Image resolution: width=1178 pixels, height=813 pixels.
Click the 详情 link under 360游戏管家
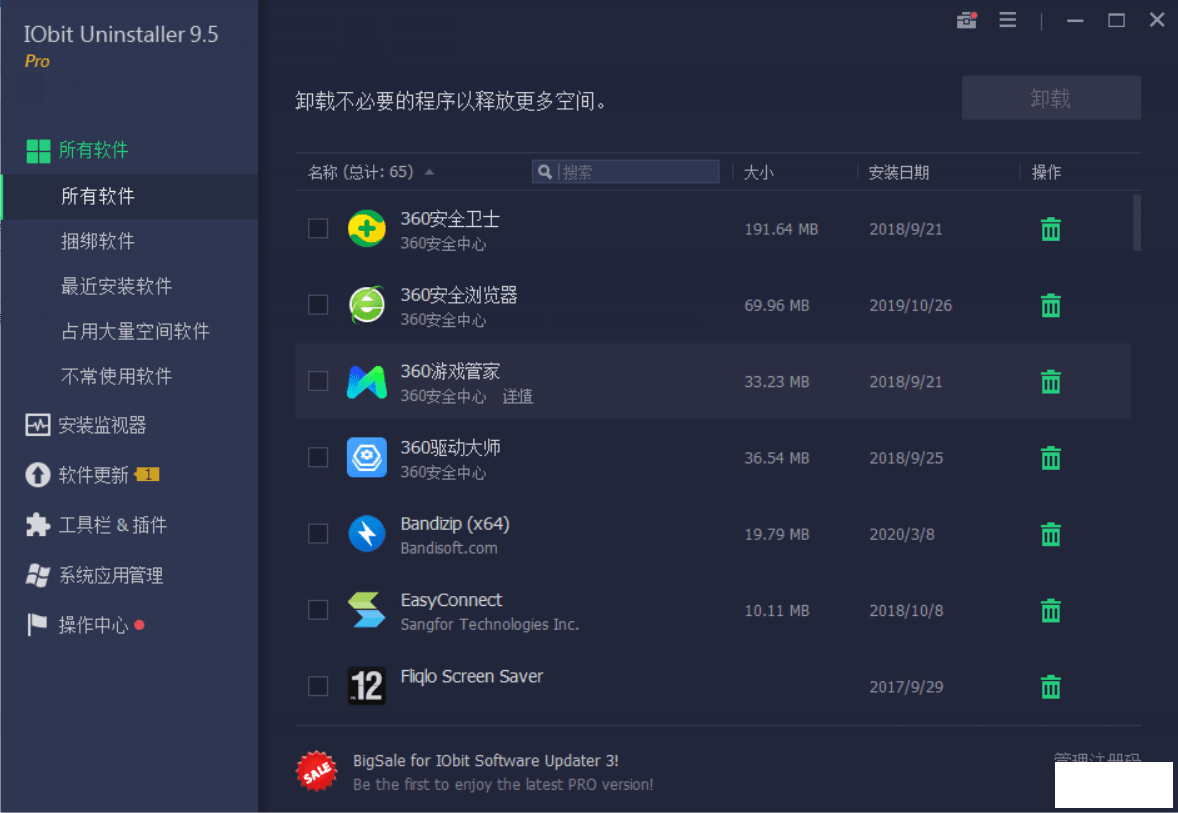click(x=518, y=397)
